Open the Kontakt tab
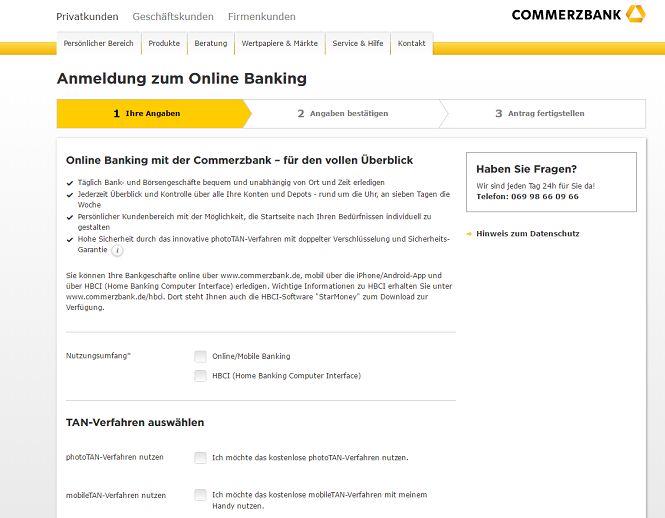Image resolution: width=665 pixels, height=518 pixels. click(x=411, y=43)
